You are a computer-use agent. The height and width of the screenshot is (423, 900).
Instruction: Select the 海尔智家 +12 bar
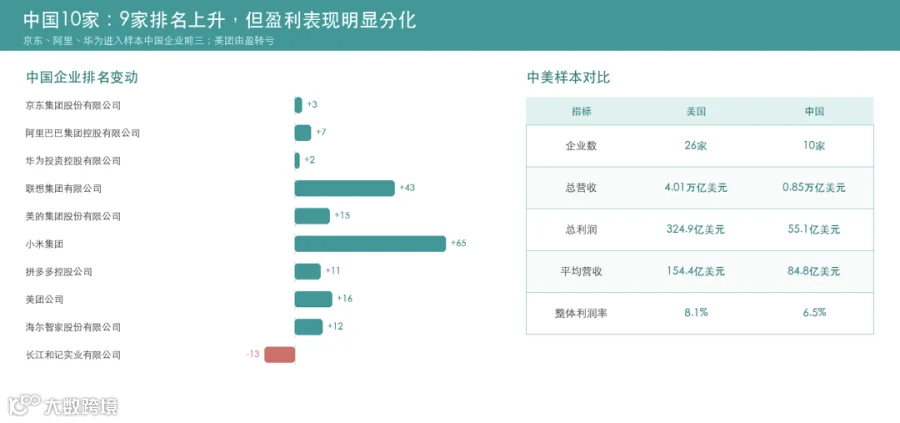coord(309,327)
